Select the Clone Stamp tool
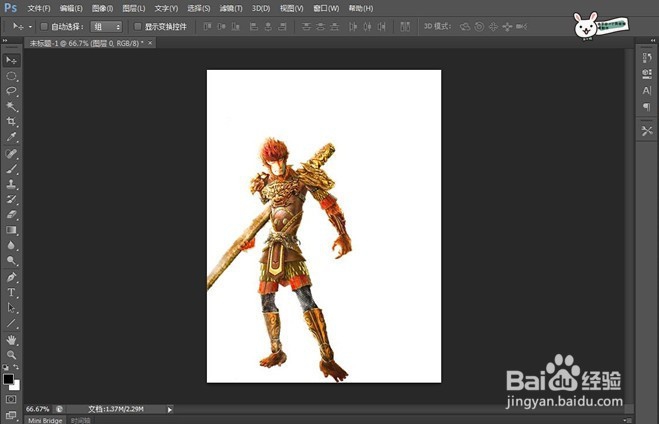This screenshot has height=424, width=659. (x=11, y=184)
